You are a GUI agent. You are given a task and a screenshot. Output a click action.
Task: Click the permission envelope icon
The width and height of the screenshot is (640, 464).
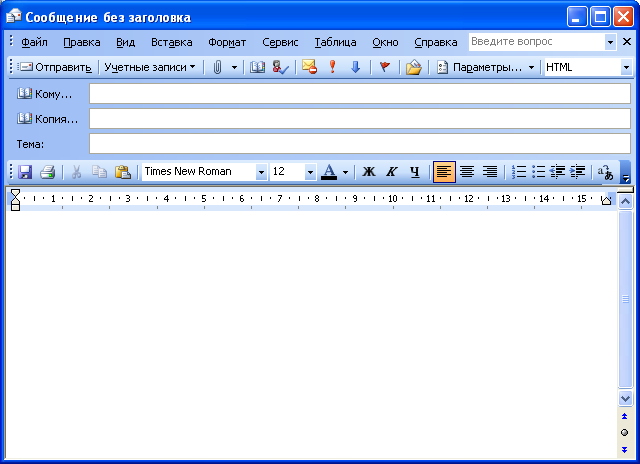(309, 67)
